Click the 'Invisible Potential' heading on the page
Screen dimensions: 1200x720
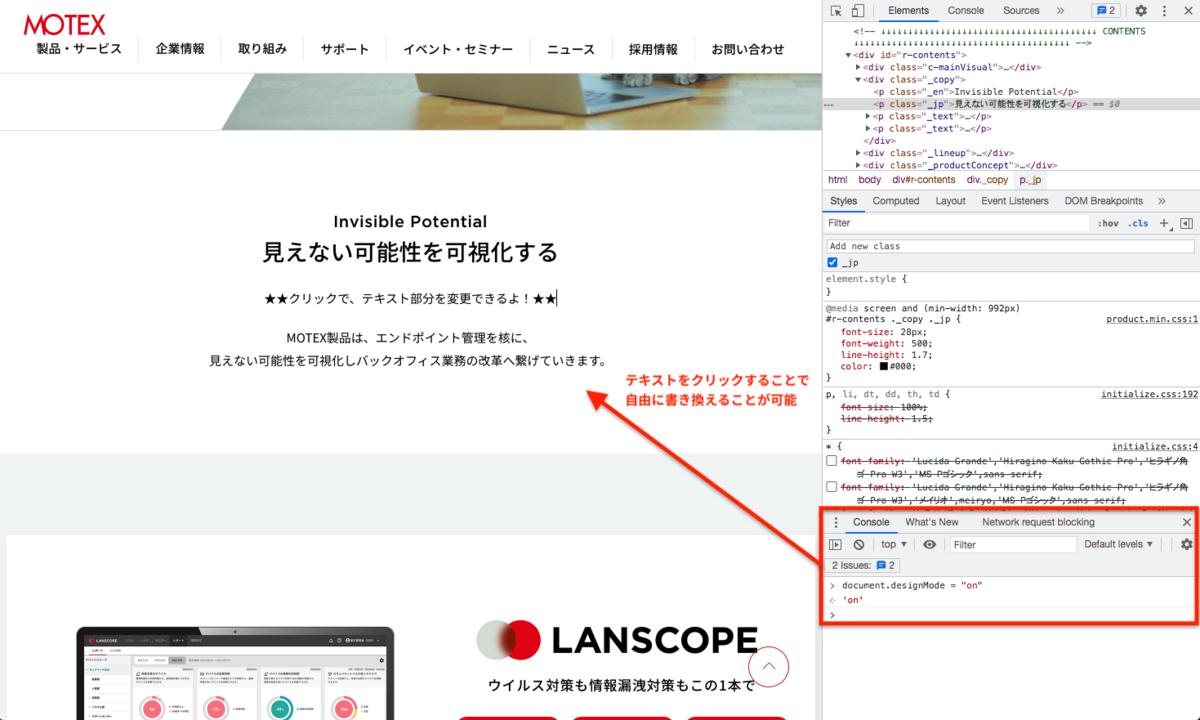click(410, 221)
